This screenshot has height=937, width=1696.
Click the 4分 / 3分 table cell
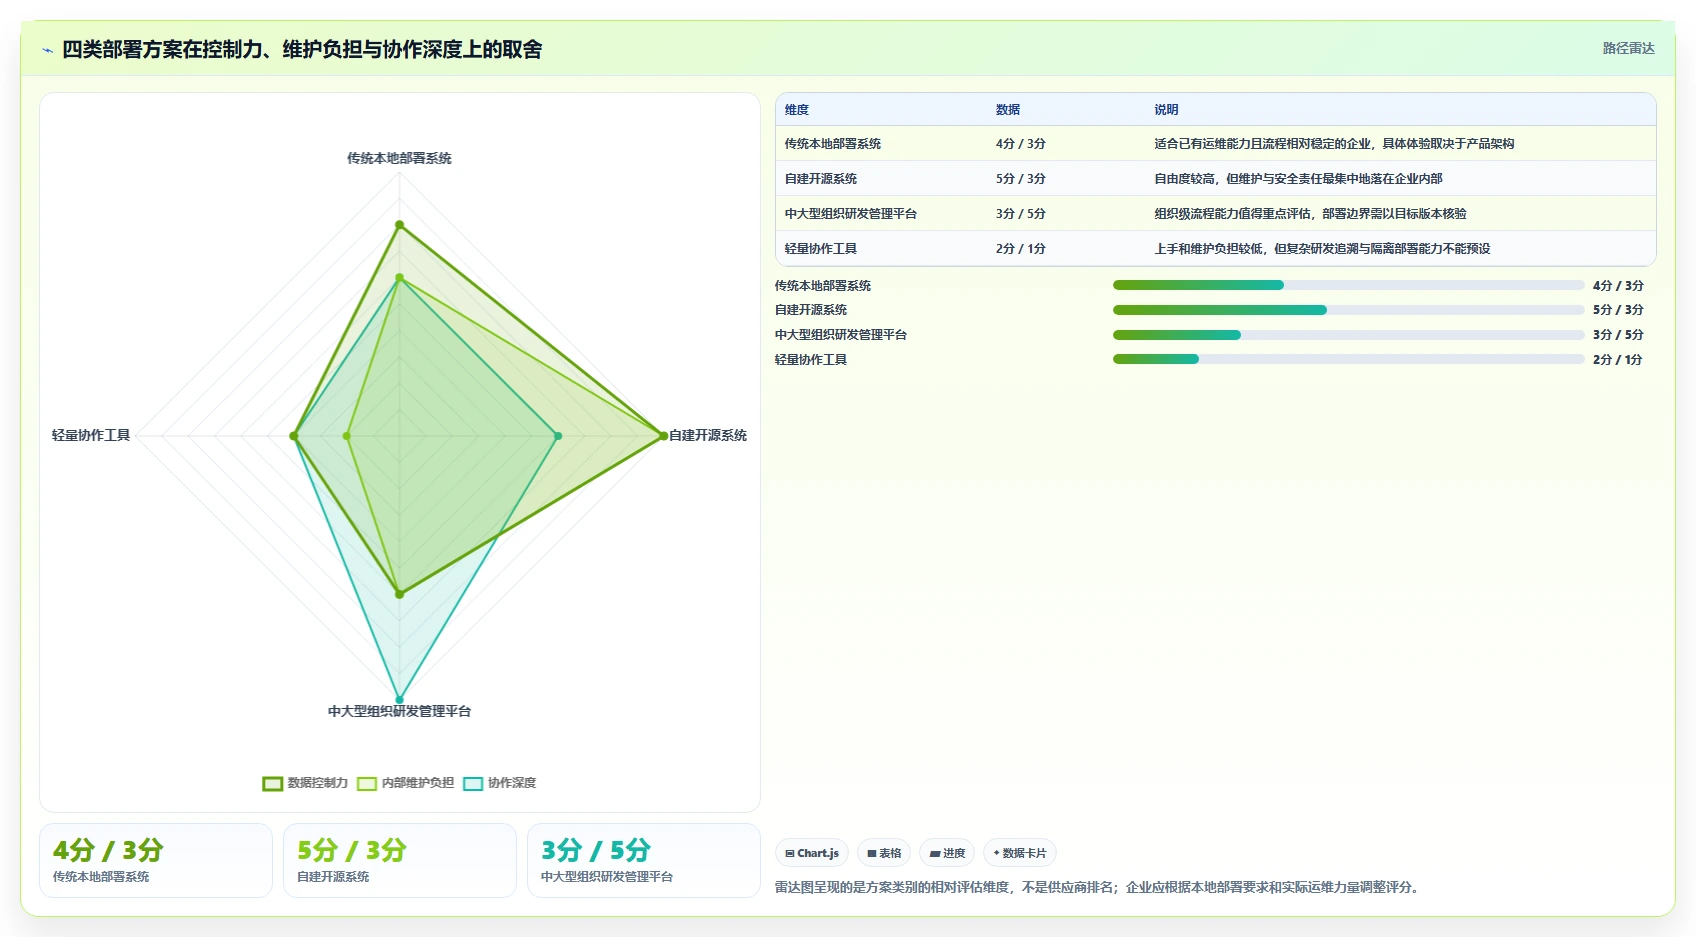(1020, 144)
